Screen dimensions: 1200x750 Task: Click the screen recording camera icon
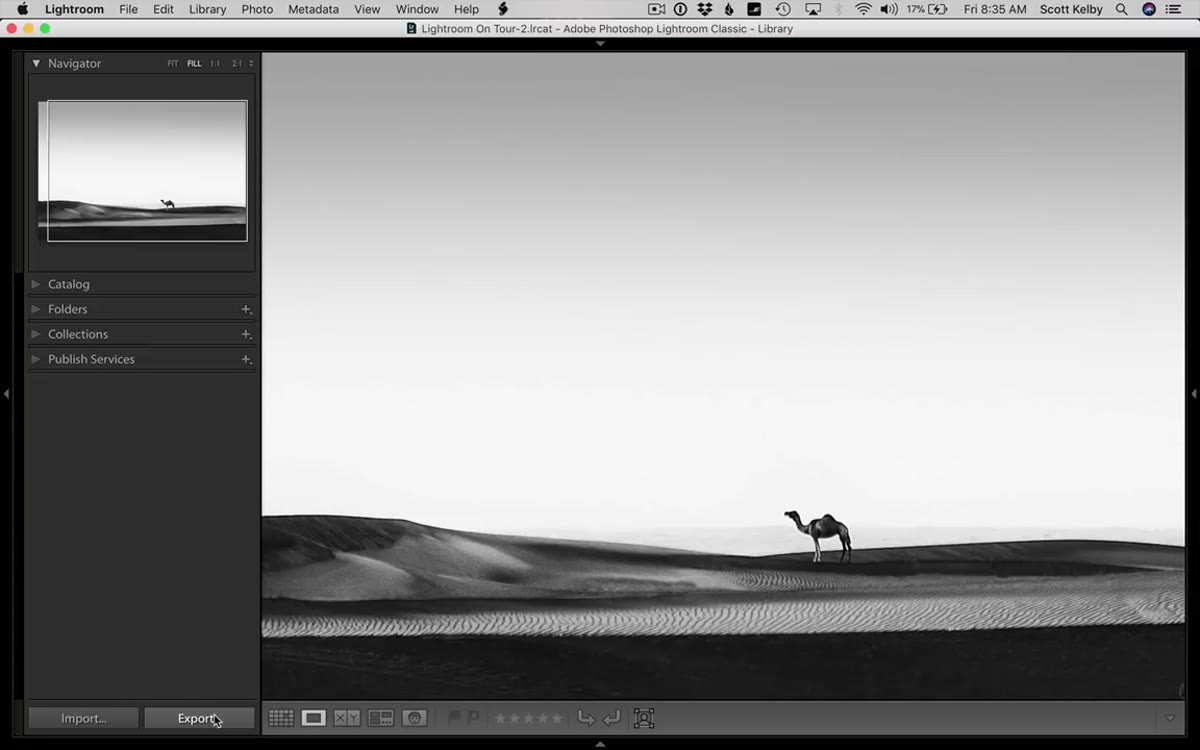(x=656, y=9)
